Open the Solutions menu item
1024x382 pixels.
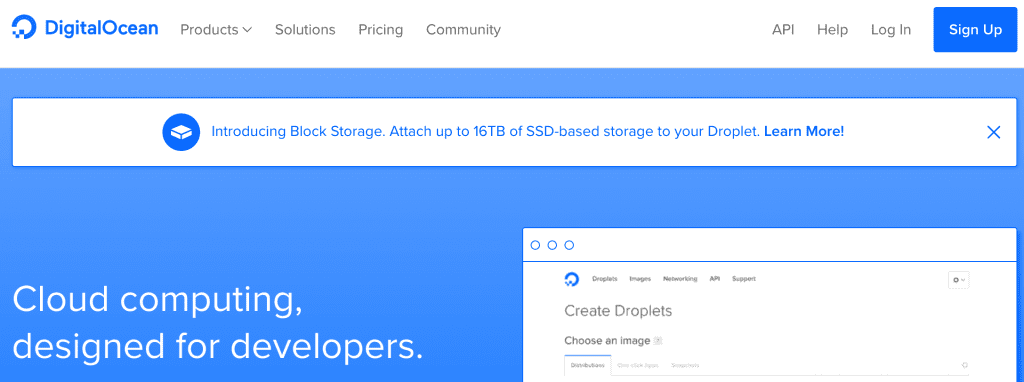(305, 30)
